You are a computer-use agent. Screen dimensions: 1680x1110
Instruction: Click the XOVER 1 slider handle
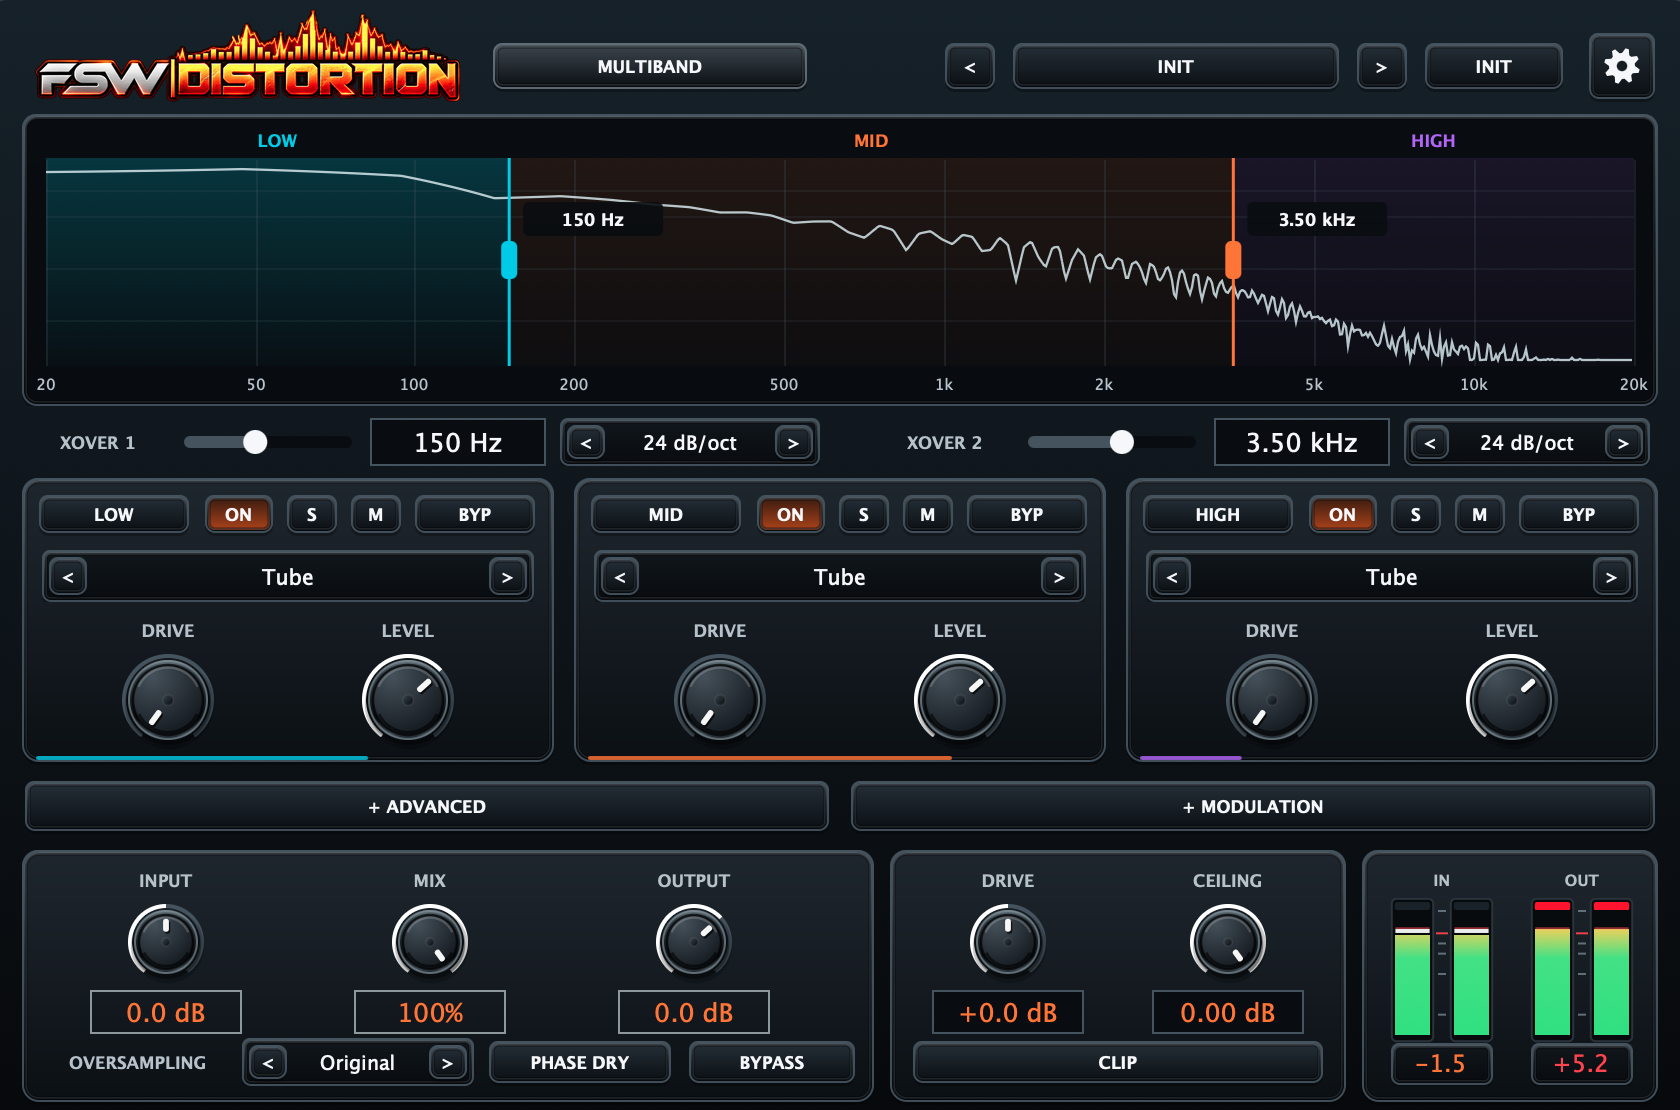pos(255,442)
